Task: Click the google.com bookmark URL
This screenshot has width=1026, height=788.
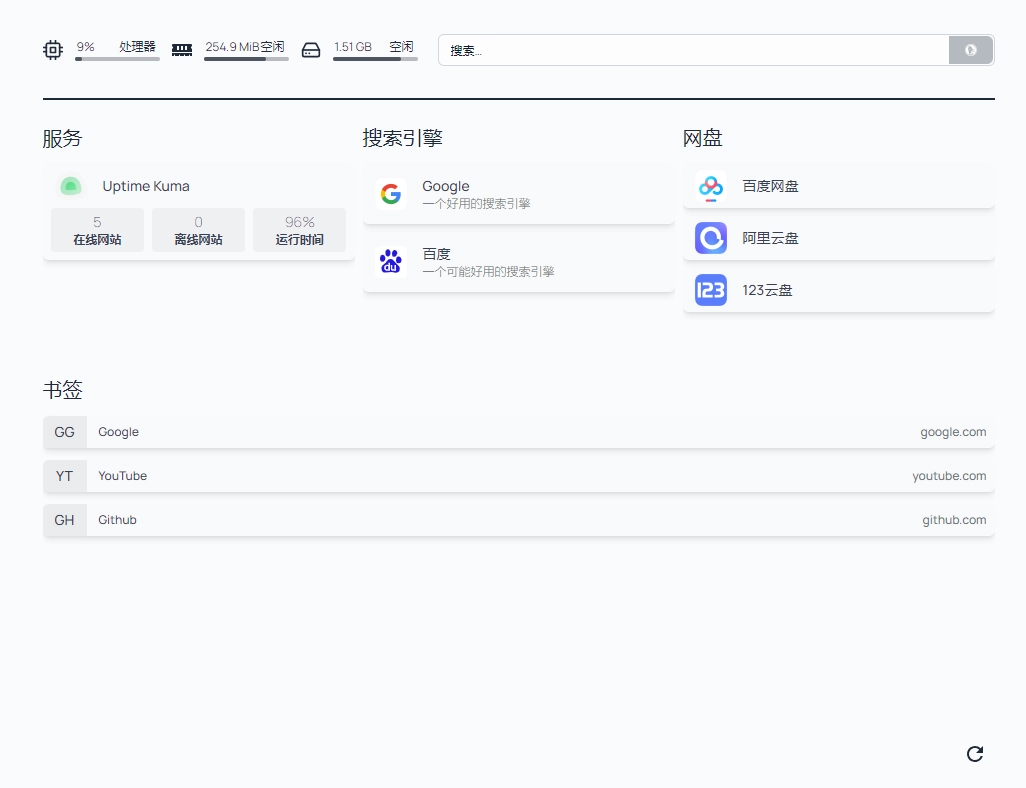Action: [952, 432]
